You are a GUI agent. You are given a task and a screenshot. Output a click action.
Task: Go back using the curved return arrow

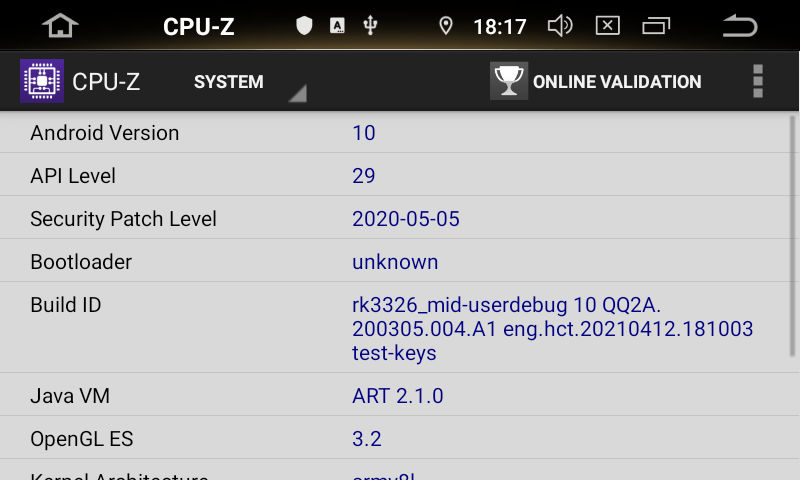(740, 26)
